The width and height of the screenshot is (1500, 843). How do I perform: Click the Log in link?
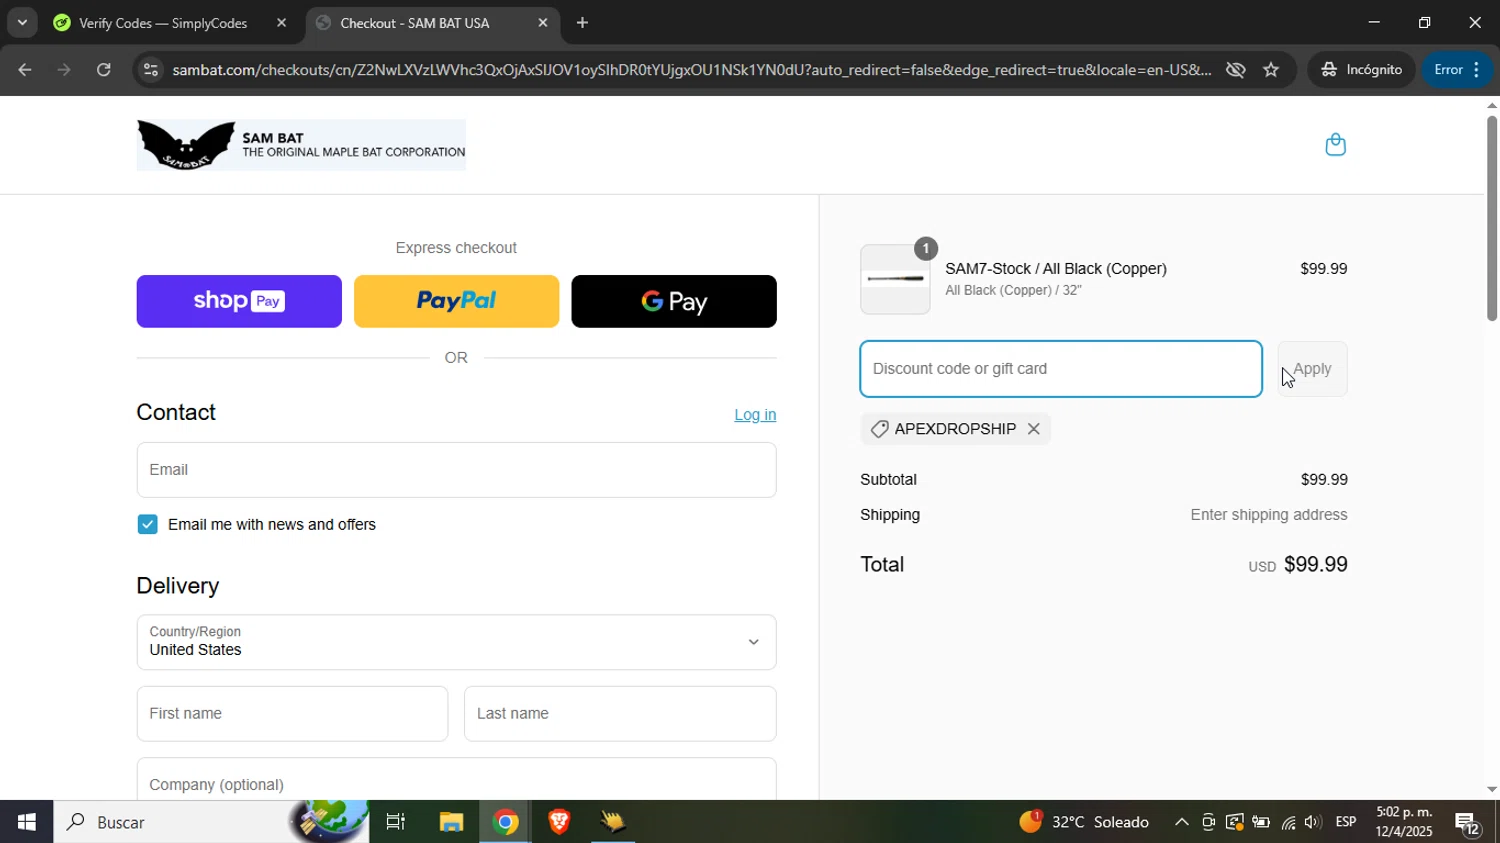[x=755, y=415]
